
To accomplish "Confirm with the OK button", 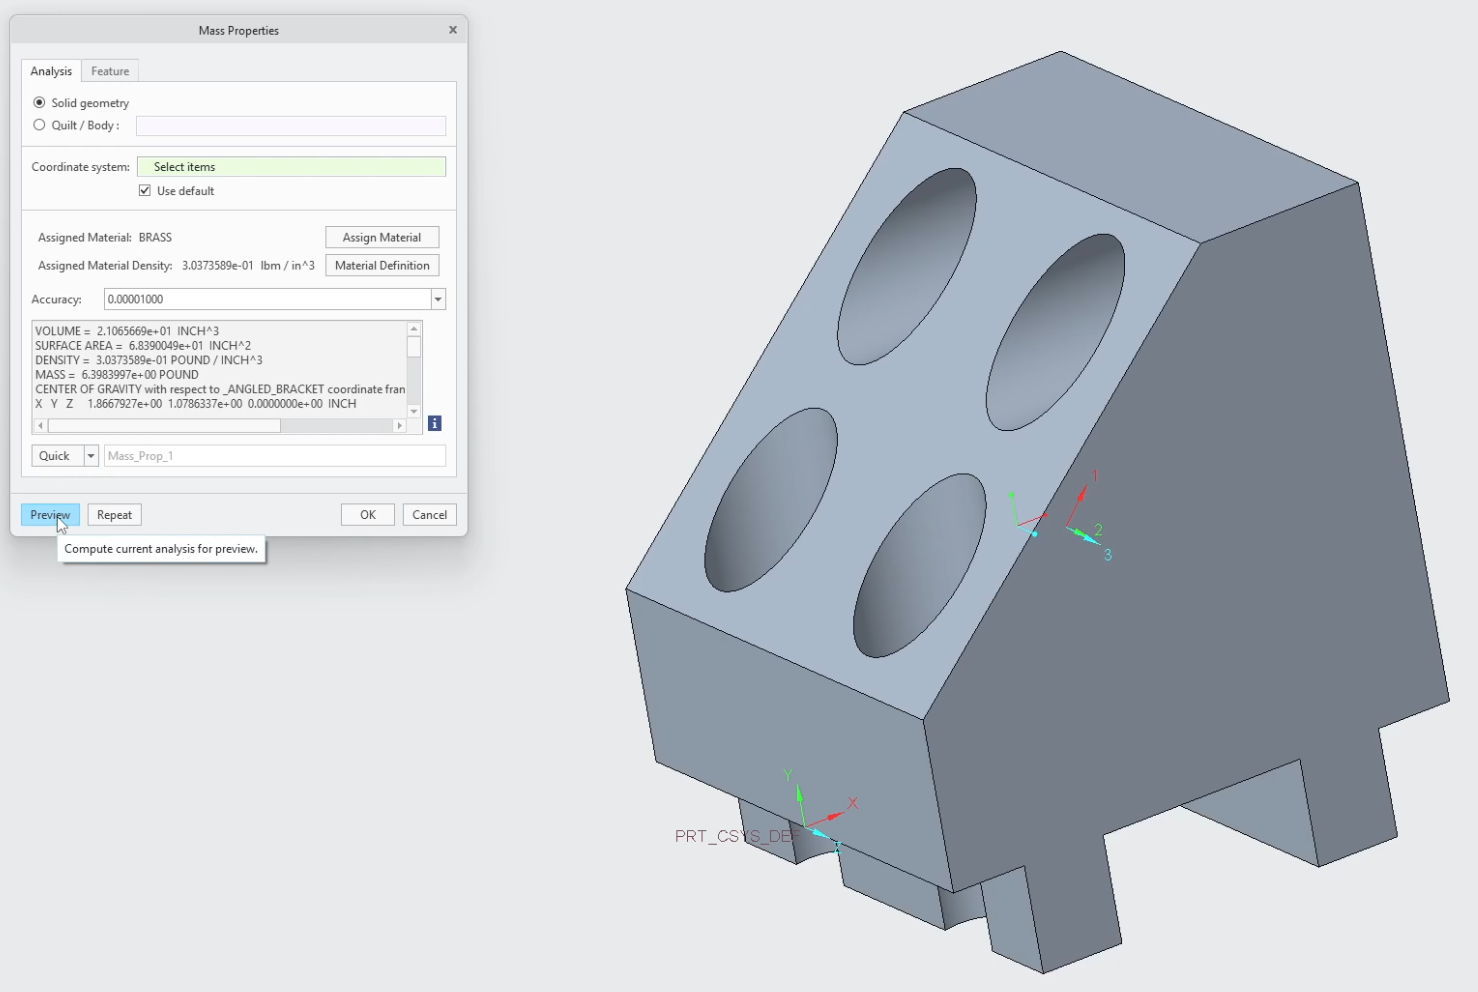I will [x=368, y=515].
